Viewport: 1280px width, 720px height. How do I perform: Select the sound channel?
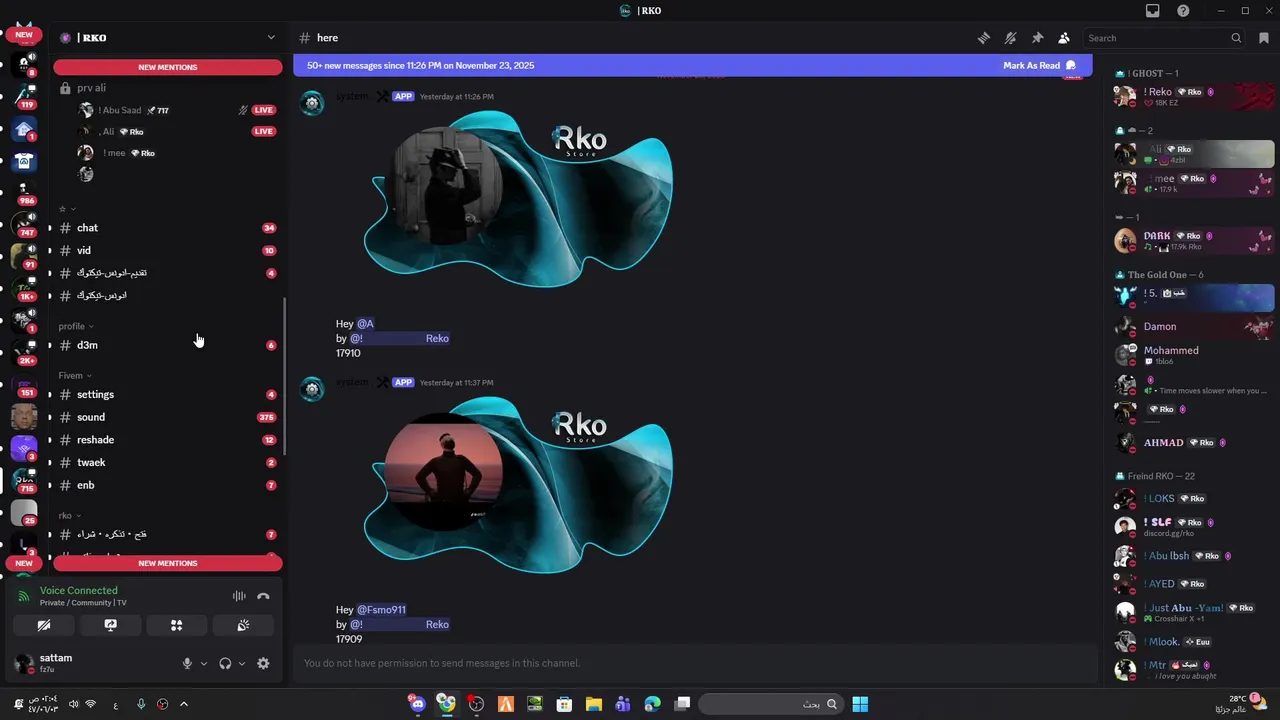click(168, 417)
